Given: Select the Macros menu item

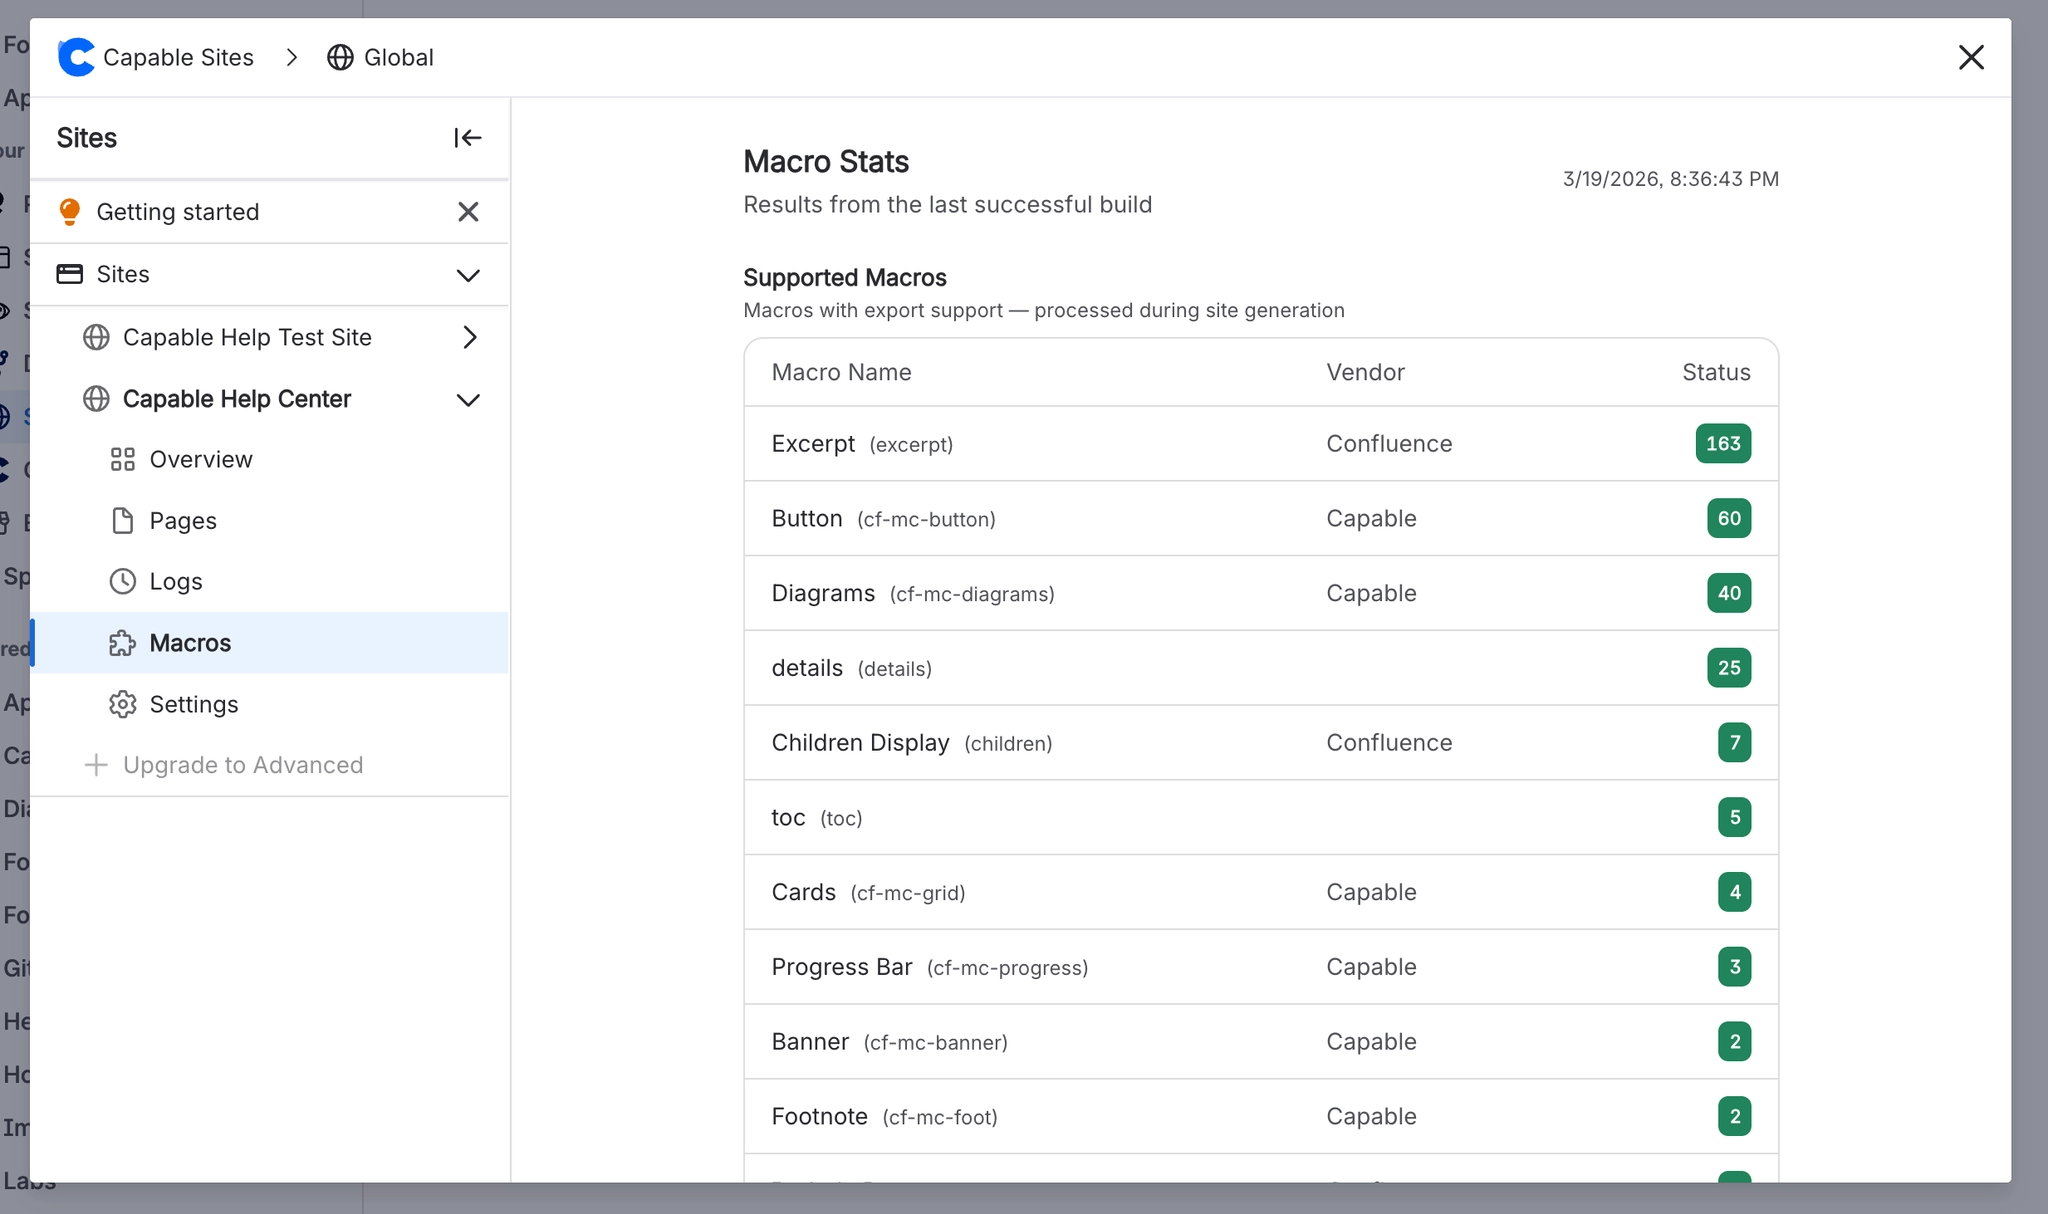Looking at the screenshot, I should click(270, 643).
